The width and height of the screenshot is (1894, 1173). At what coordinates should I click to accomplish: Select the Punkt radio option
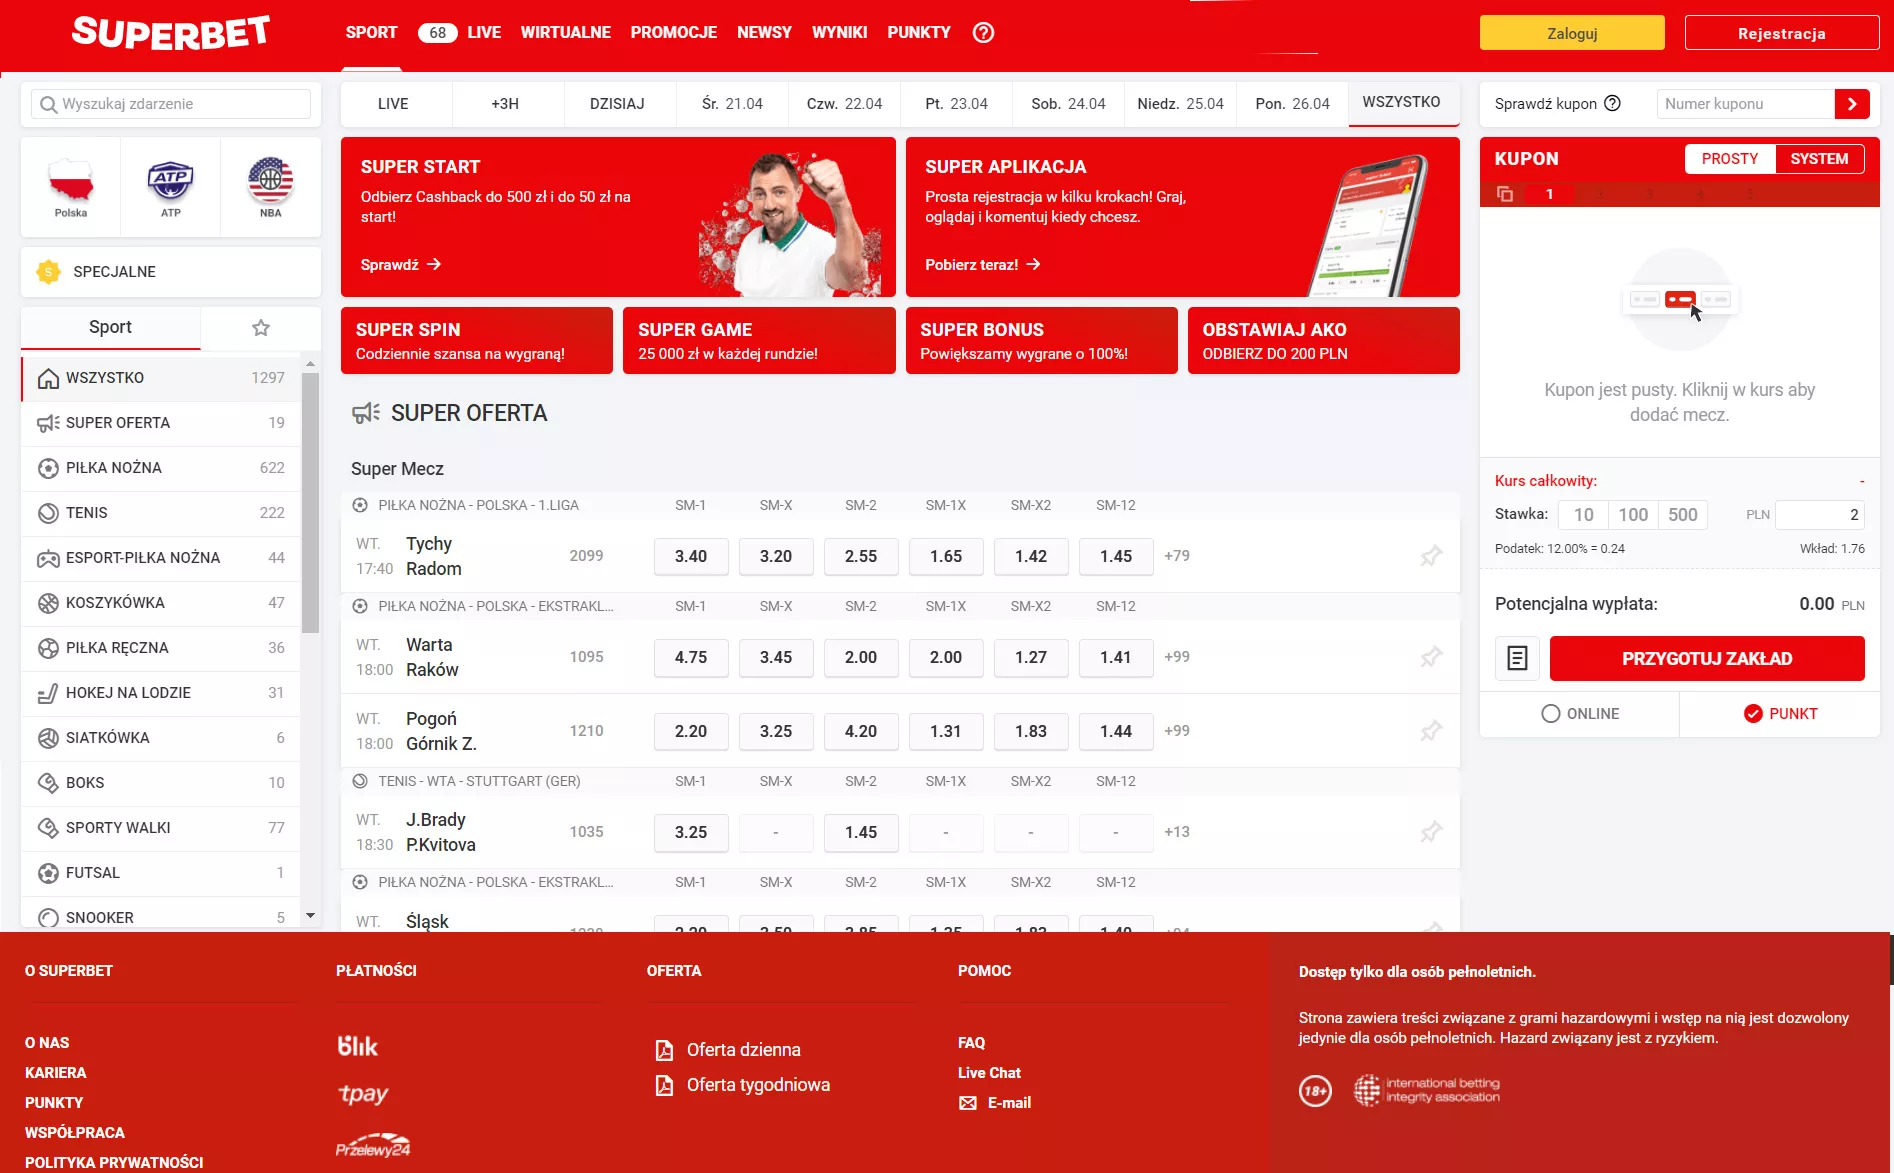coord(1780,714)
